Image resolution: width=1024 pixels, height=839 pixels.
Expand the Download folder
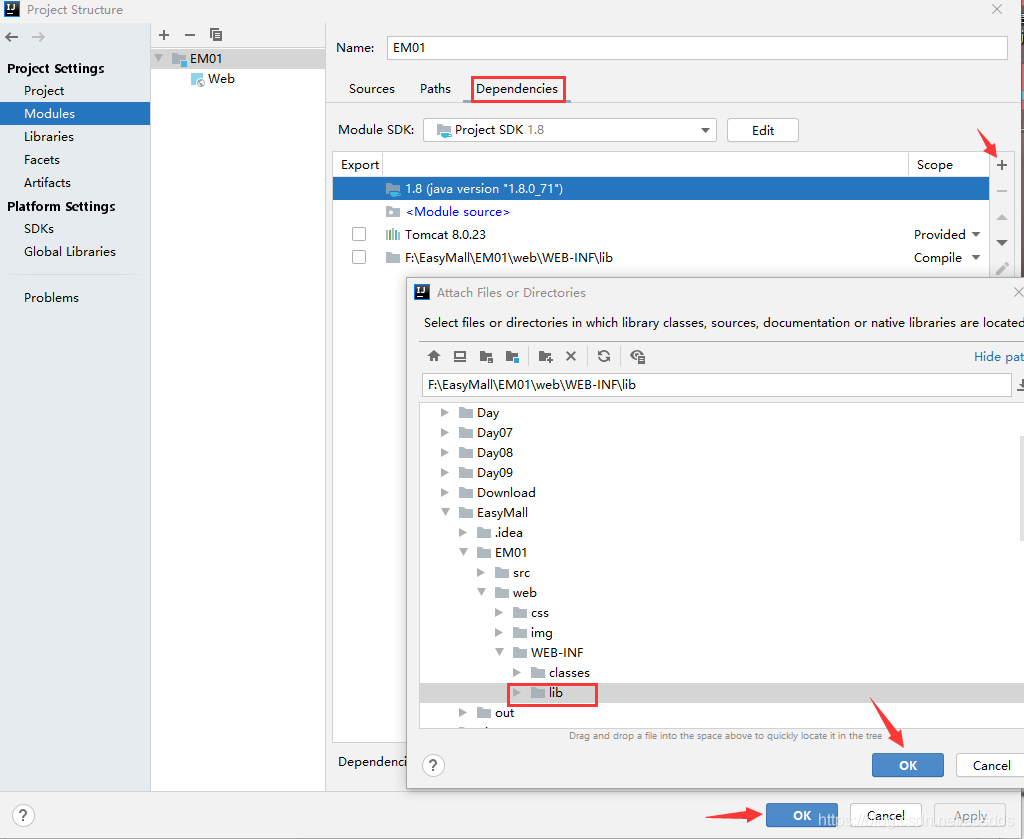coord(445,492)
